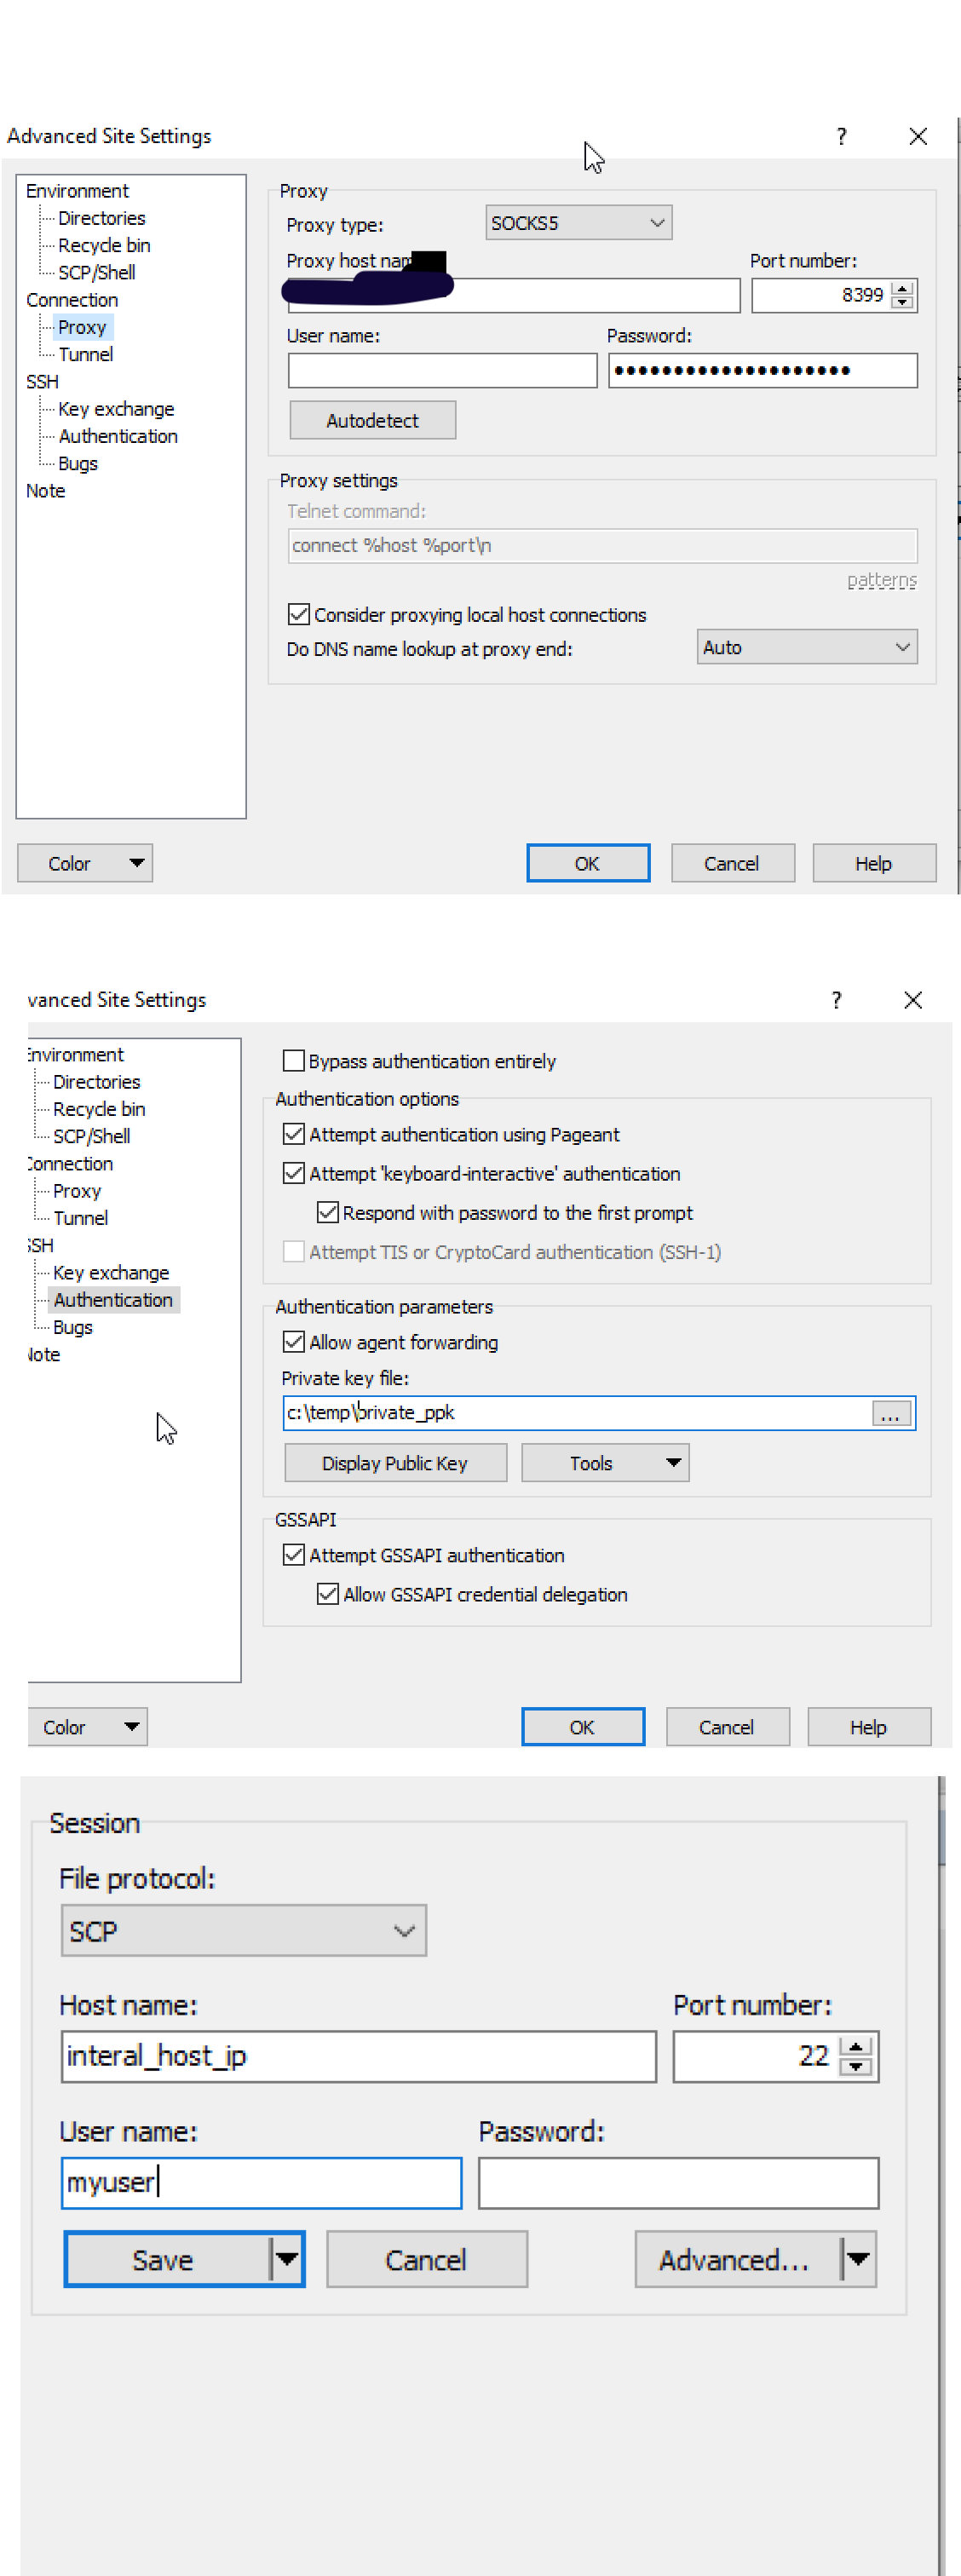Disable Allow GSSAPI credential delegation
The image size is (961, 2576).
(328, 1594)
